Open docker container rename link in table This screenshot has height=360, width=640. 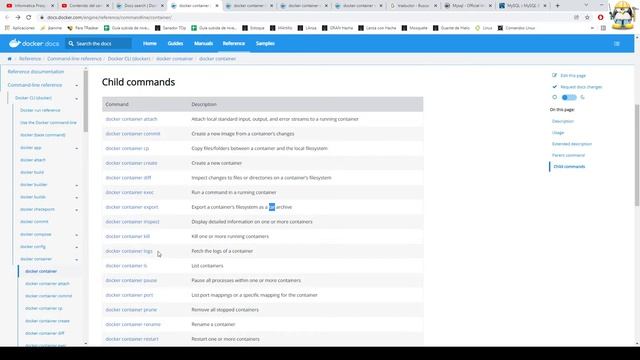coord(133,324)
